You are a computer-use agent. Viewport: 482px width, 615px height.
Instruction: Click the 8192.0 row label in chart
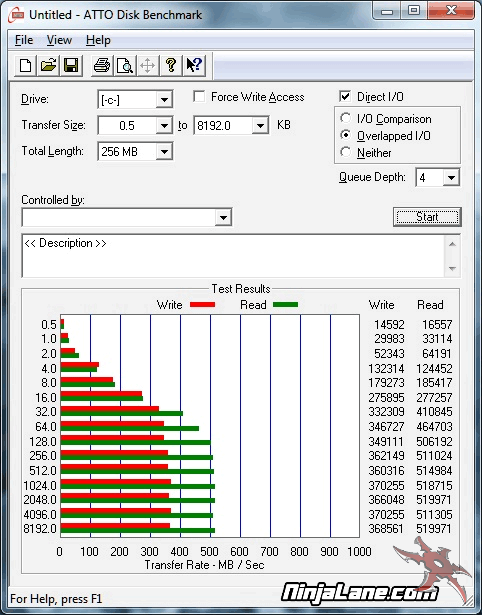point(40,529)
